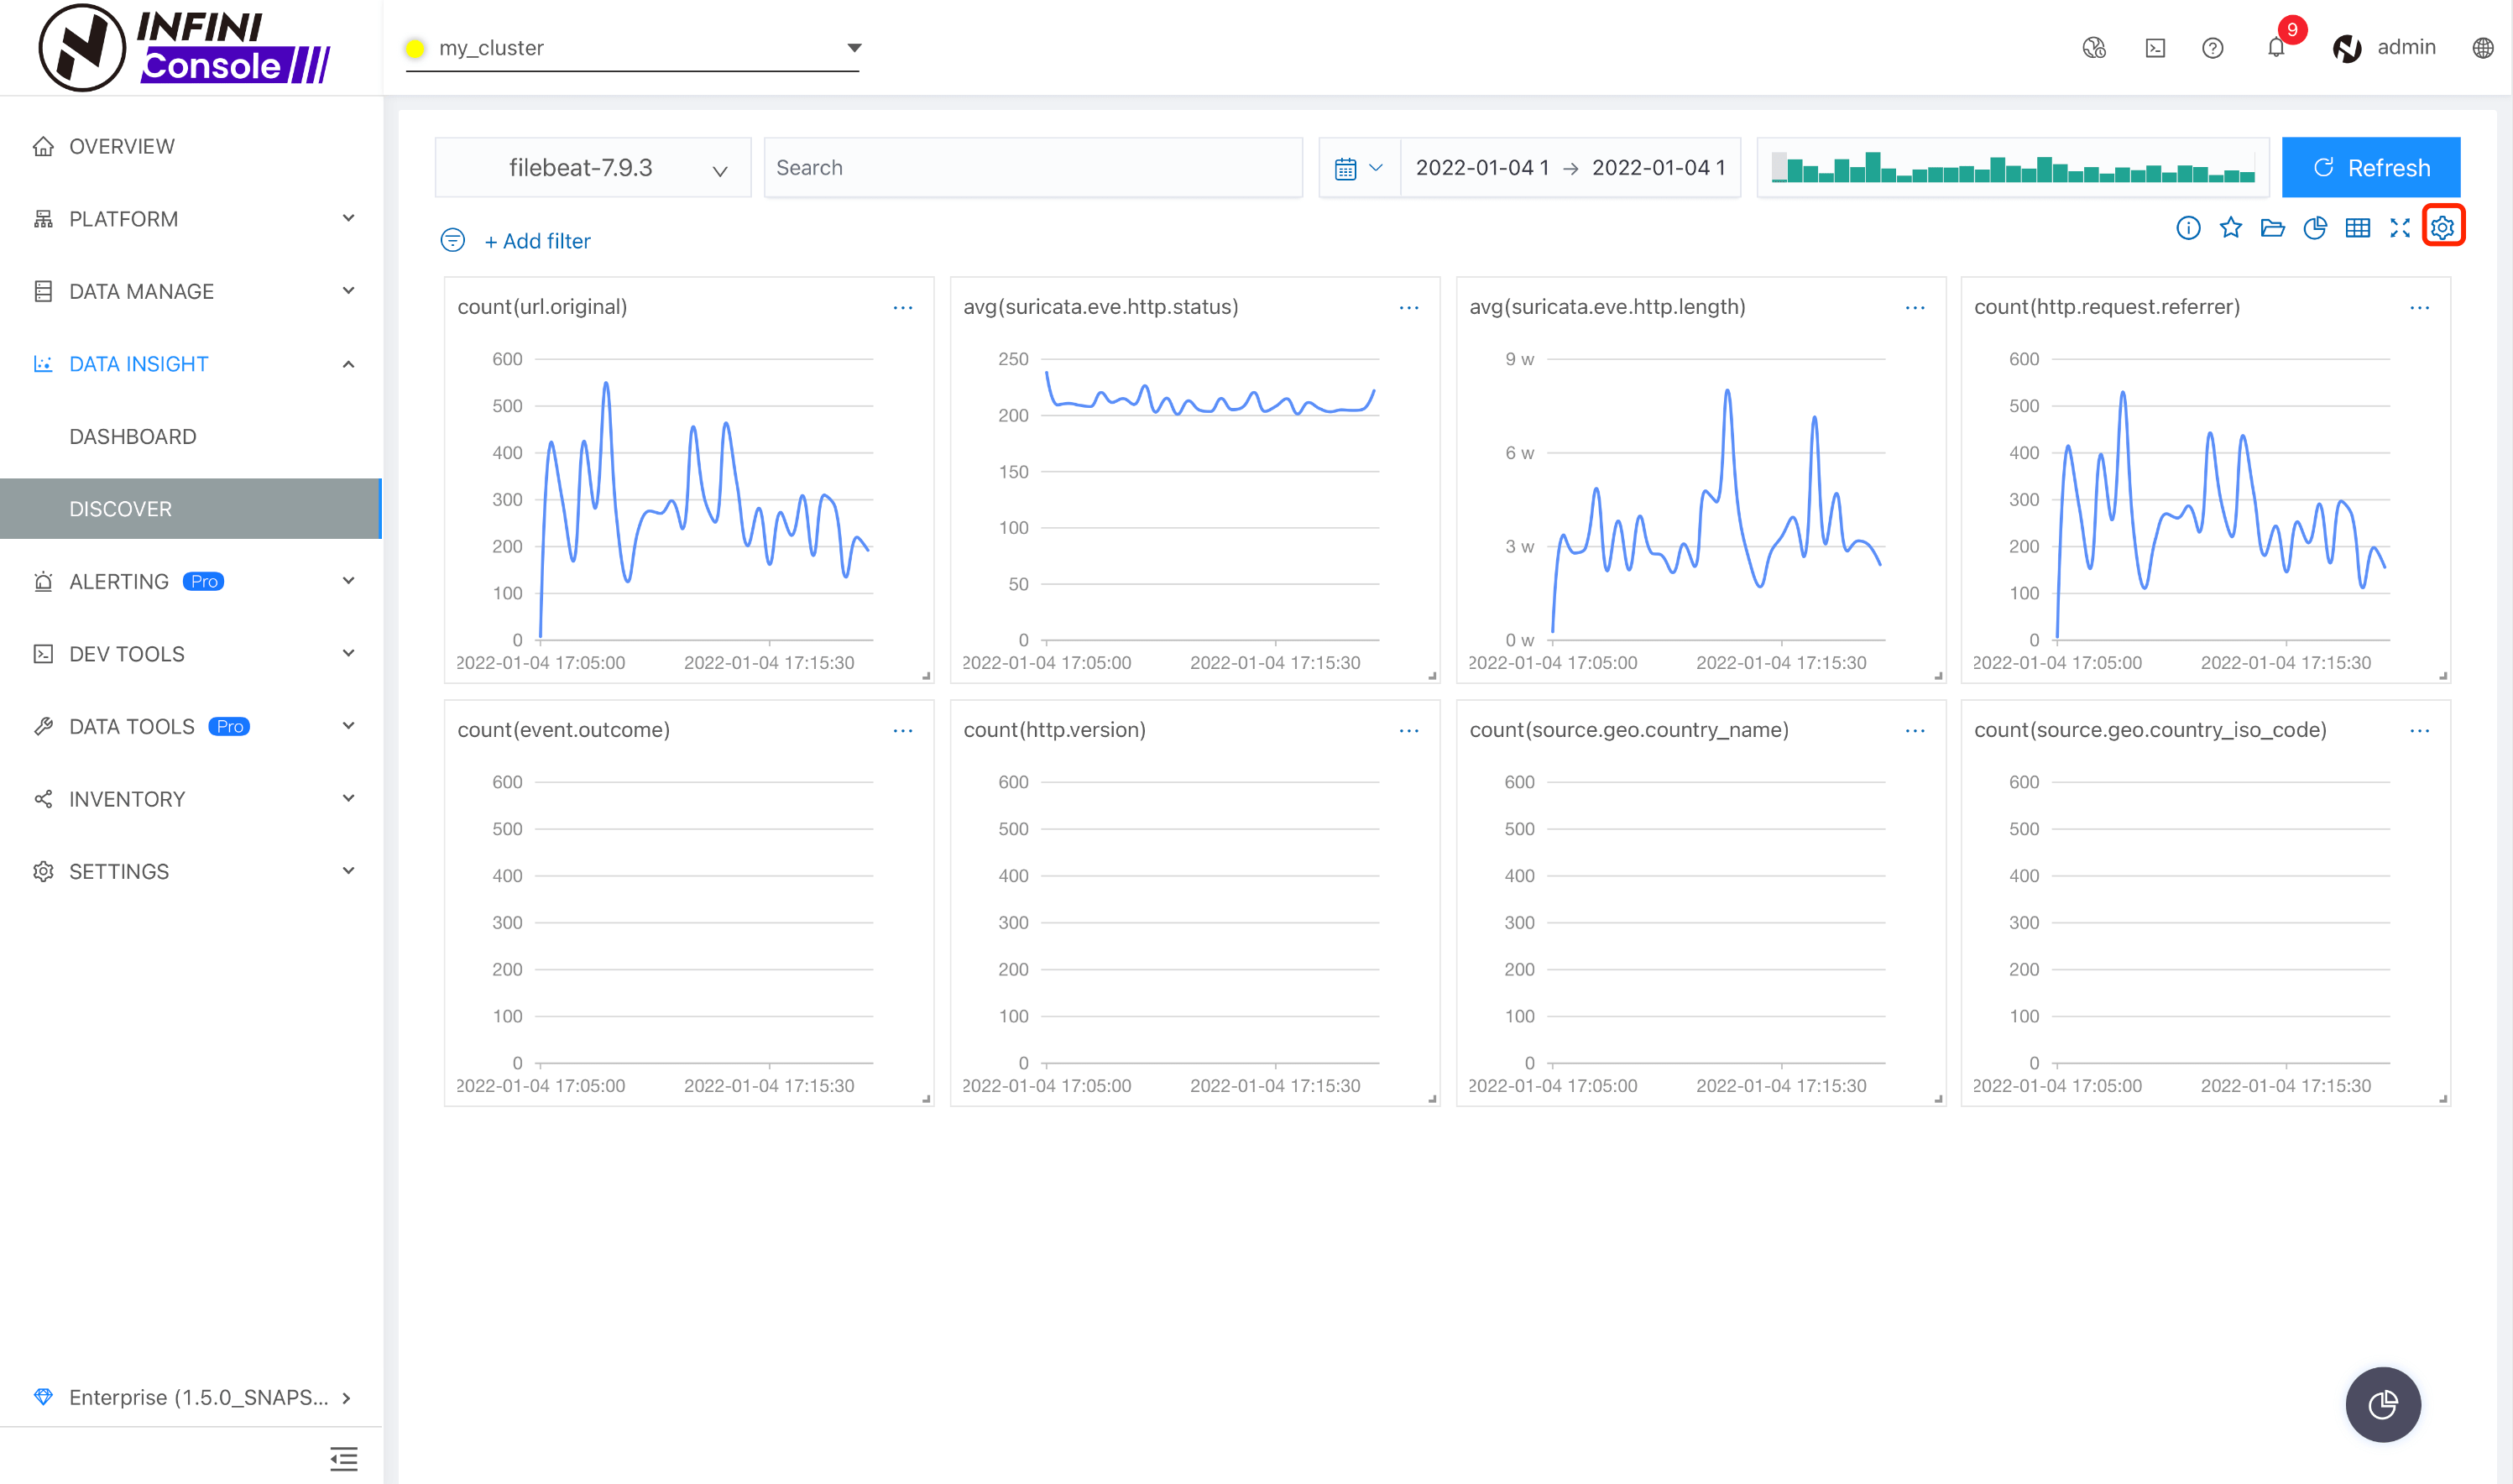The image size is (2513, 1484).
Task: Open options for count(http.version) chart
Action: tap(1409, 731)
